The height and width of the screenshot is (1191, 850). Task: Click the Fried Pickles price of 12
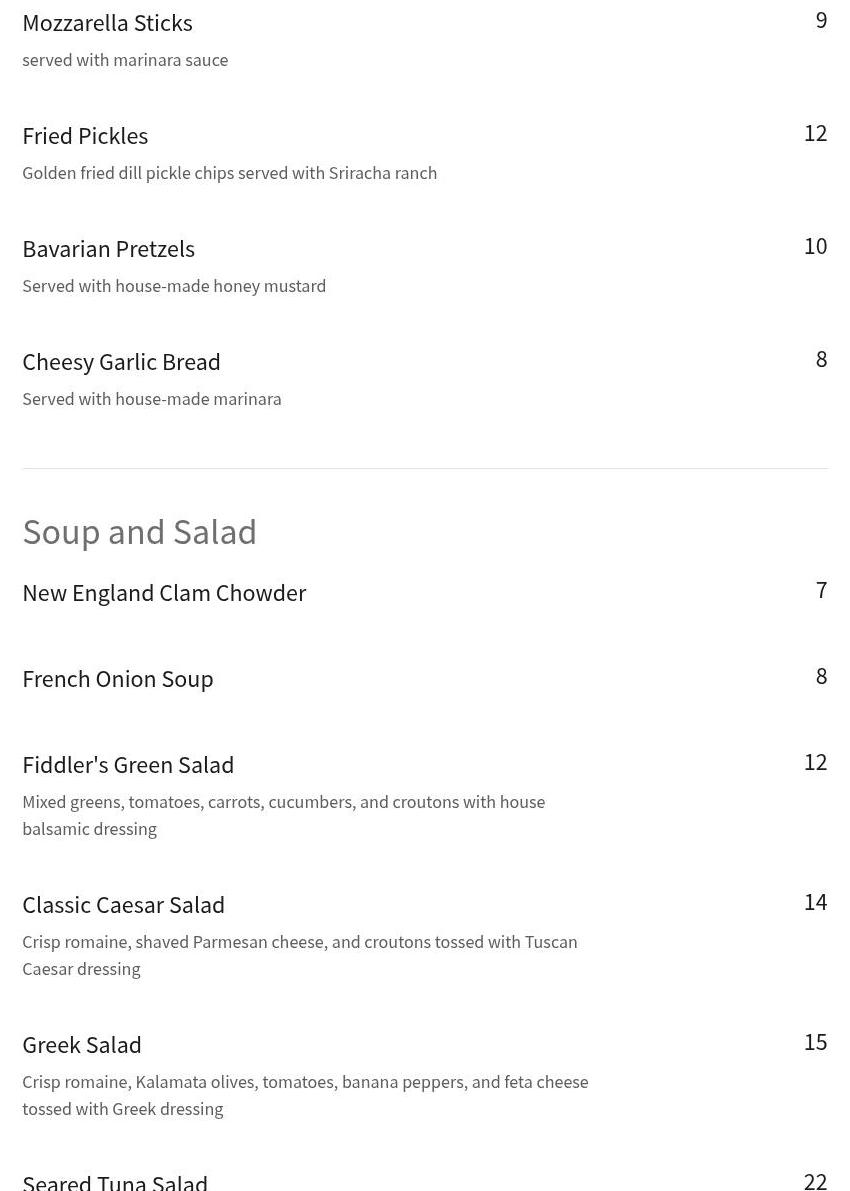click(x=815, y=134)
